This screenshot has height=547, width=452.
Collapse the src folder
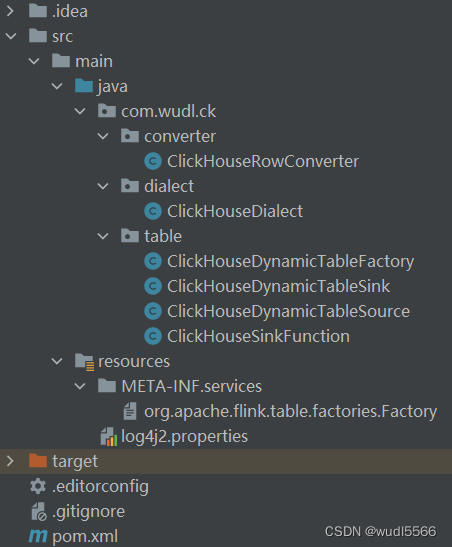click(x=11, y=36)
